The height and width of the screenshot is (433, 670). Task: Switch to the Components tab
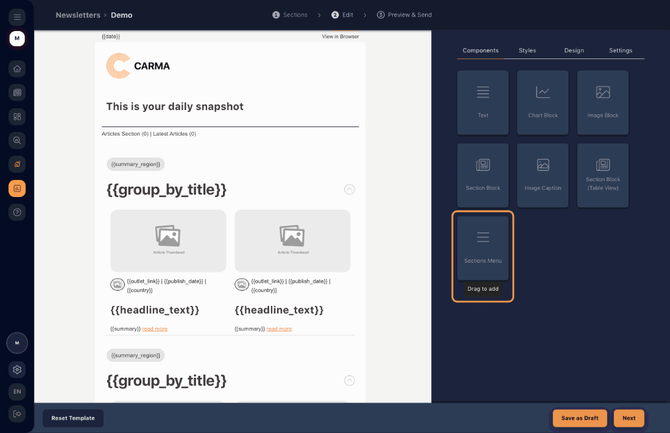[x=480, y=50]
